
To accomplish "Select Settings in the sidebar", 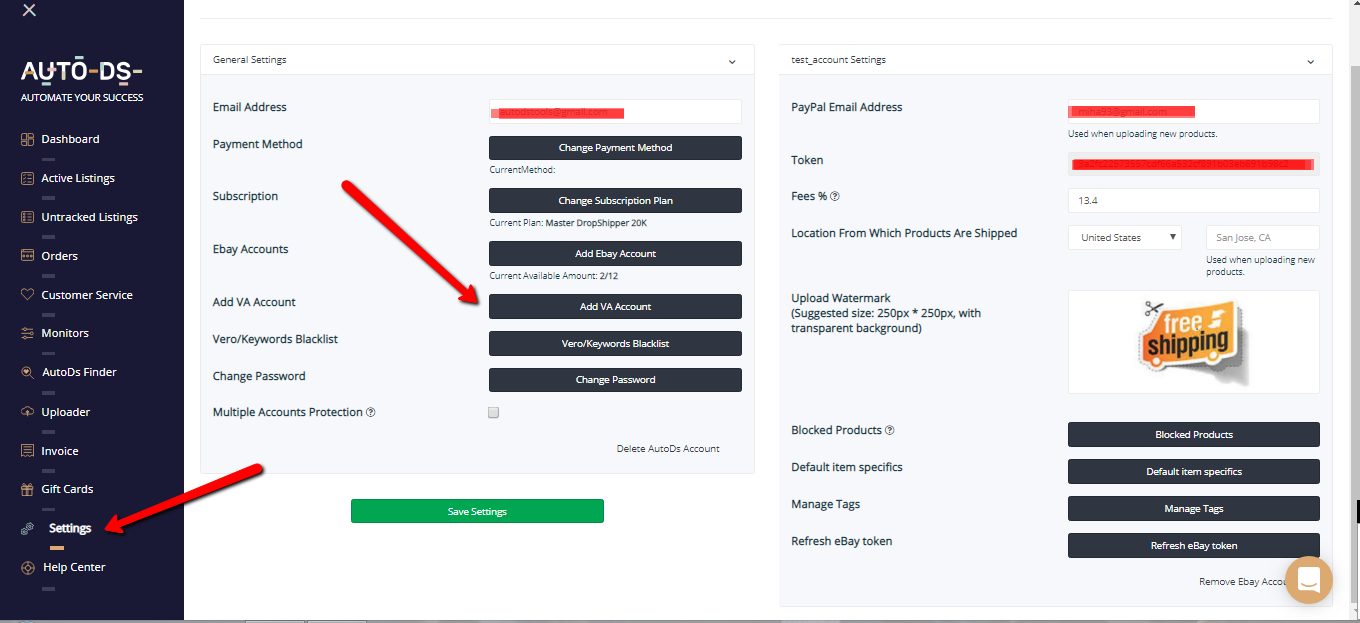I will [x=70, y=528].
